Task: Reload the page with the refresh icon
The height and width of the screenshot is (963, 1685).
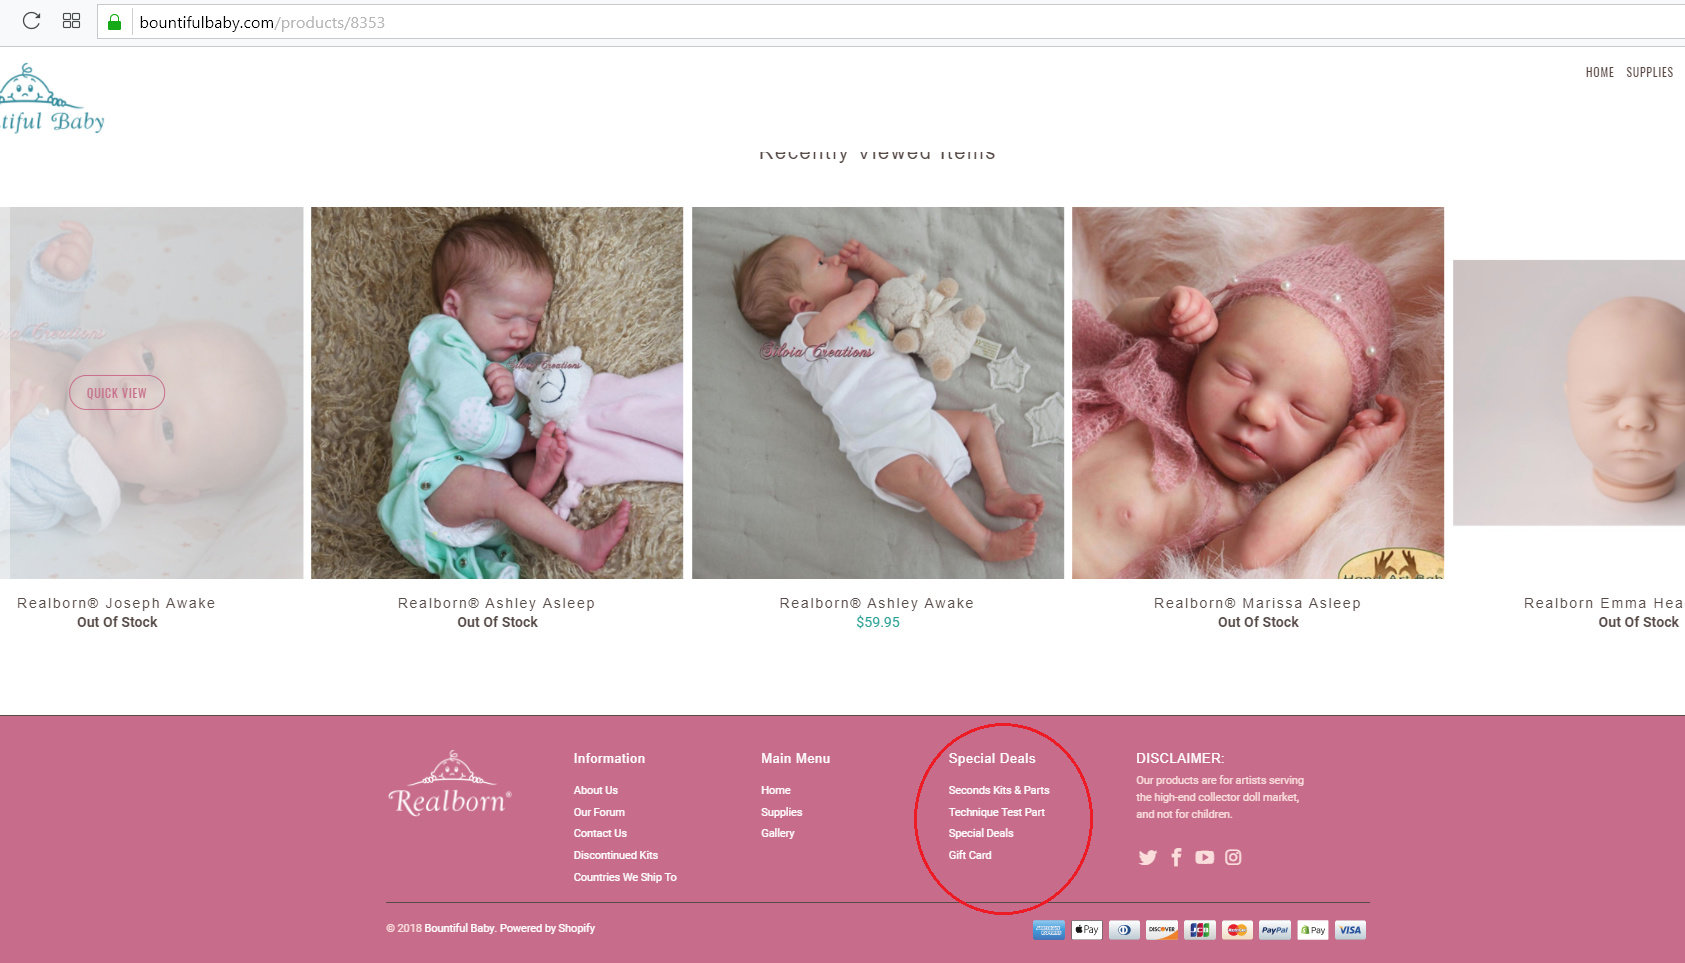Action: (31, 21)
